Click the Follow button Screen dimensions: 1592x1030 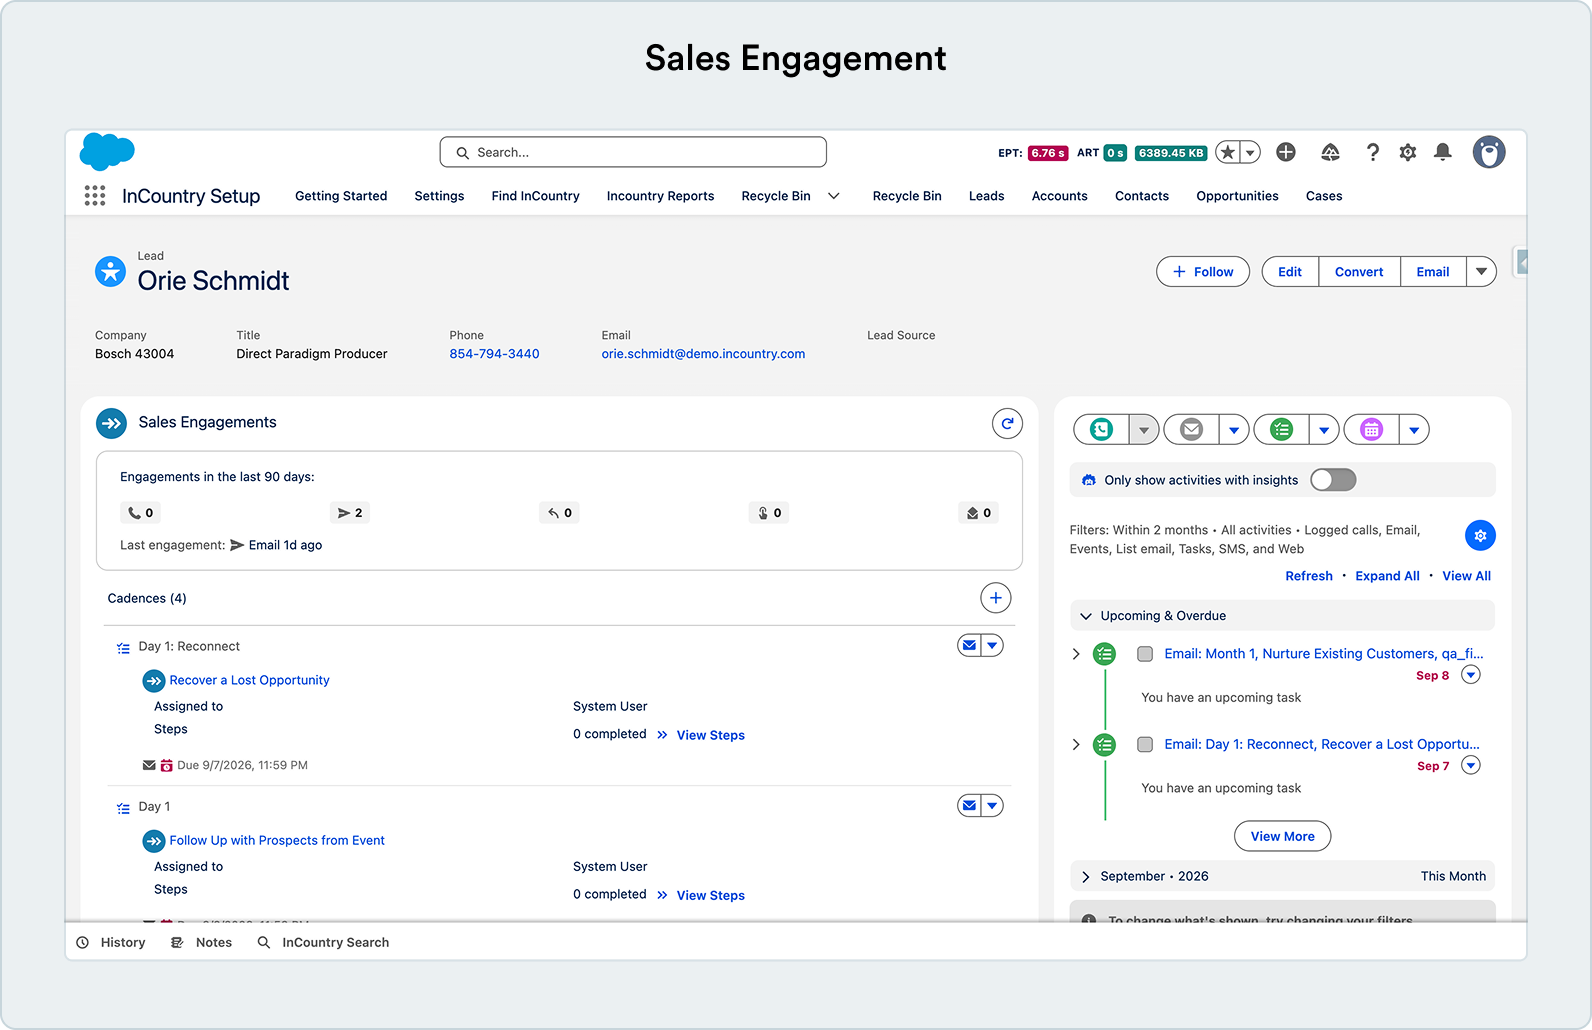click(1203, 272)
